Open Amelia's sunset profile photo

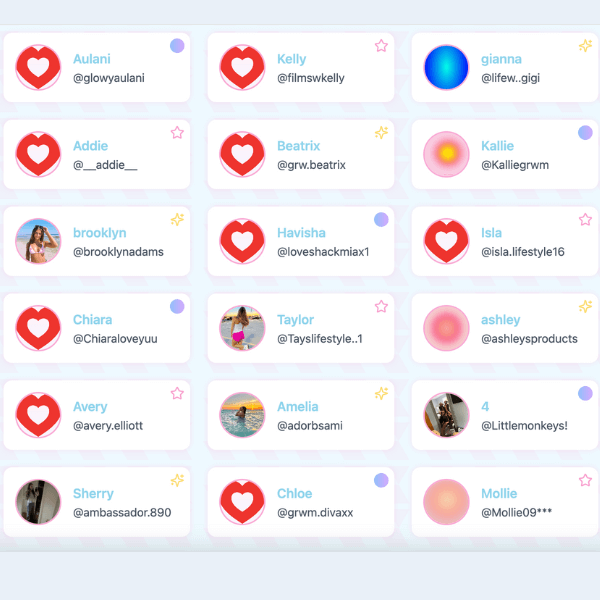tap(242, 415)
